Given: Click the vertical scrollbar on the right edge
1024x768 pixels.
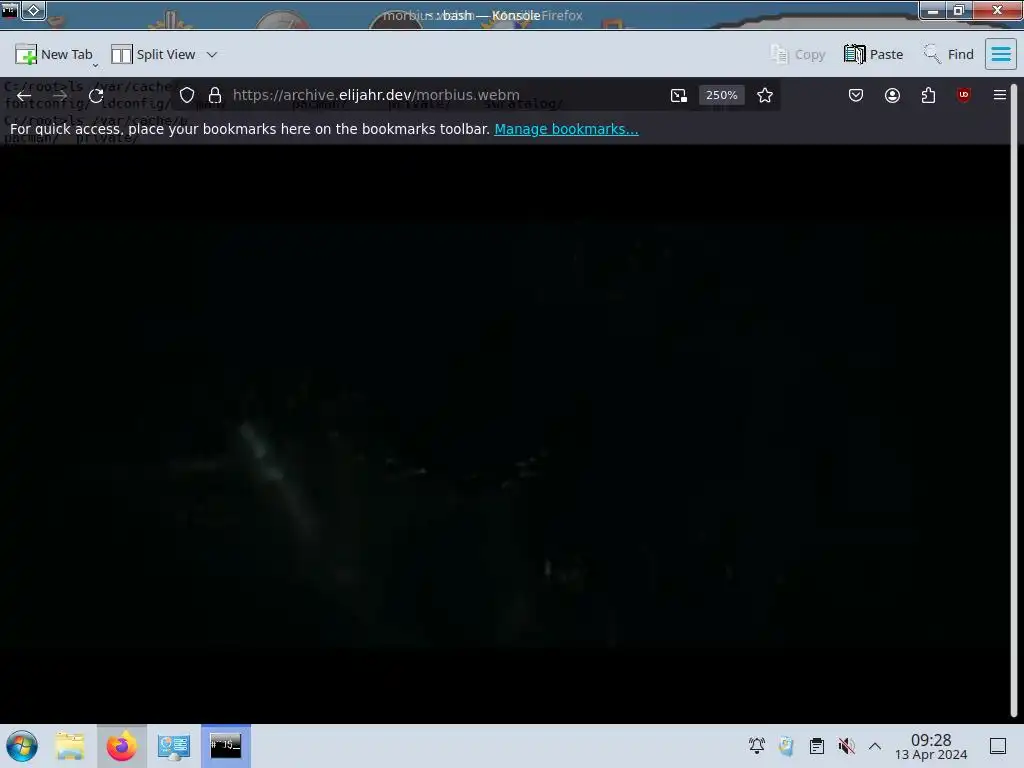Looking at the screenshot, I should (x=1014, y=398).
